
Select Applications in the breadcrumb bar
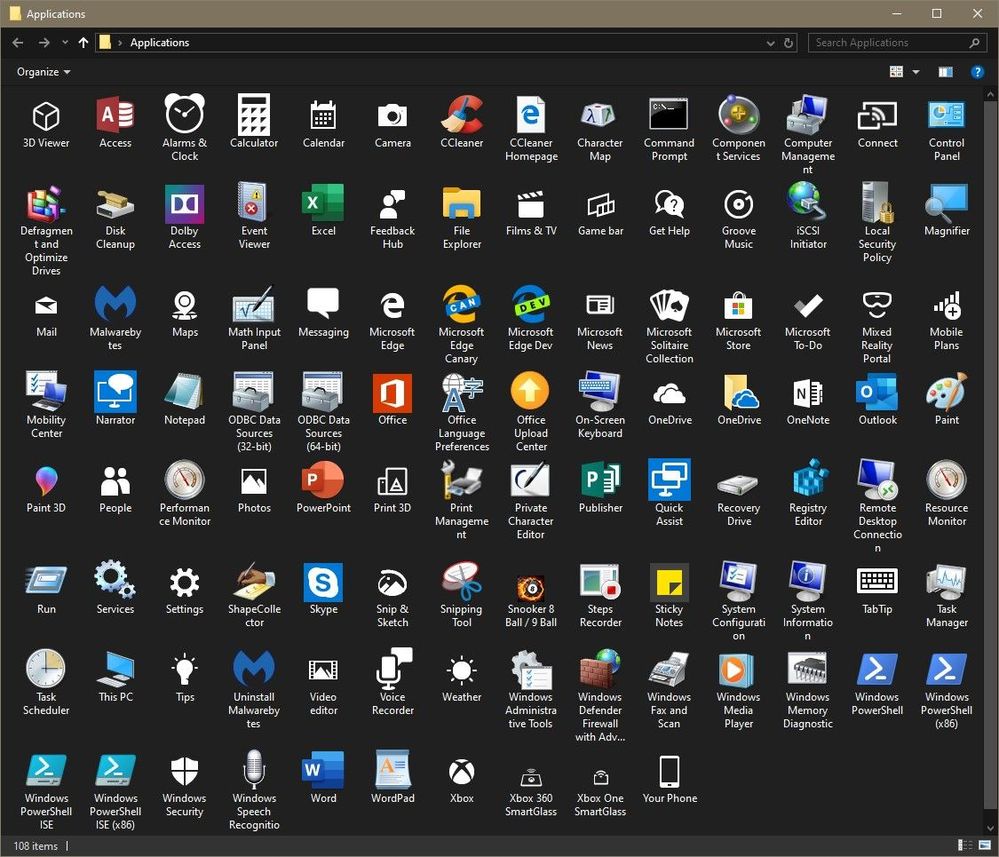click(x=160, y=42)
